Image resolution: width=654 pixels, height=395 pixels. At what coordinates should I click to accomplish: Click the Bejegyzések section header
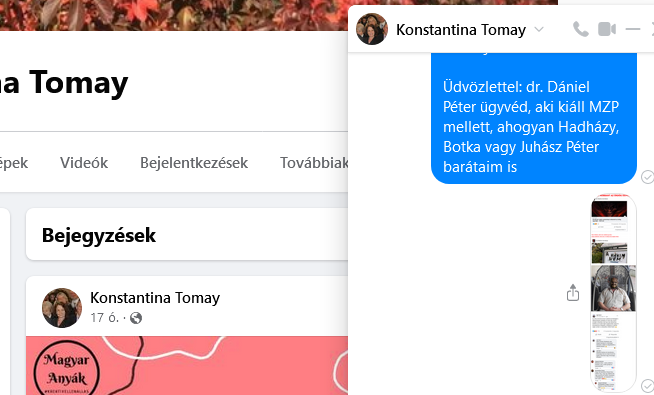pos(98,235)
